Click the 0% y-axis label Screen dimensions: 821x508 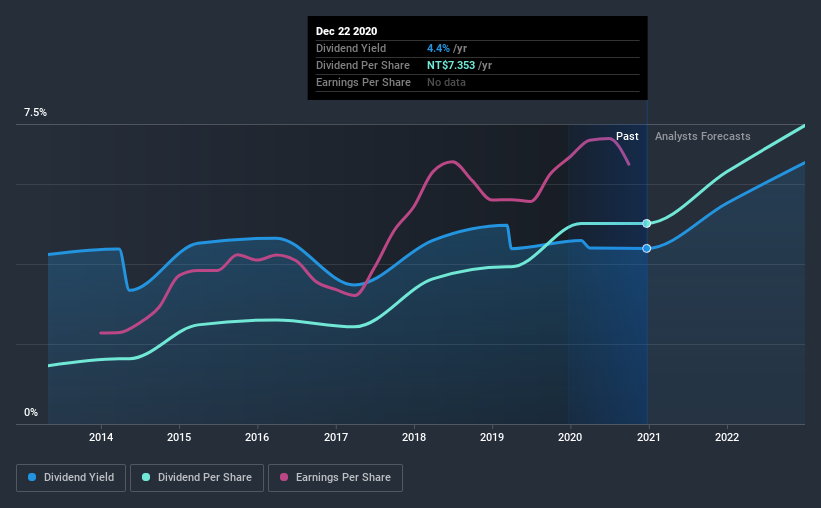(x=31, y=413)
